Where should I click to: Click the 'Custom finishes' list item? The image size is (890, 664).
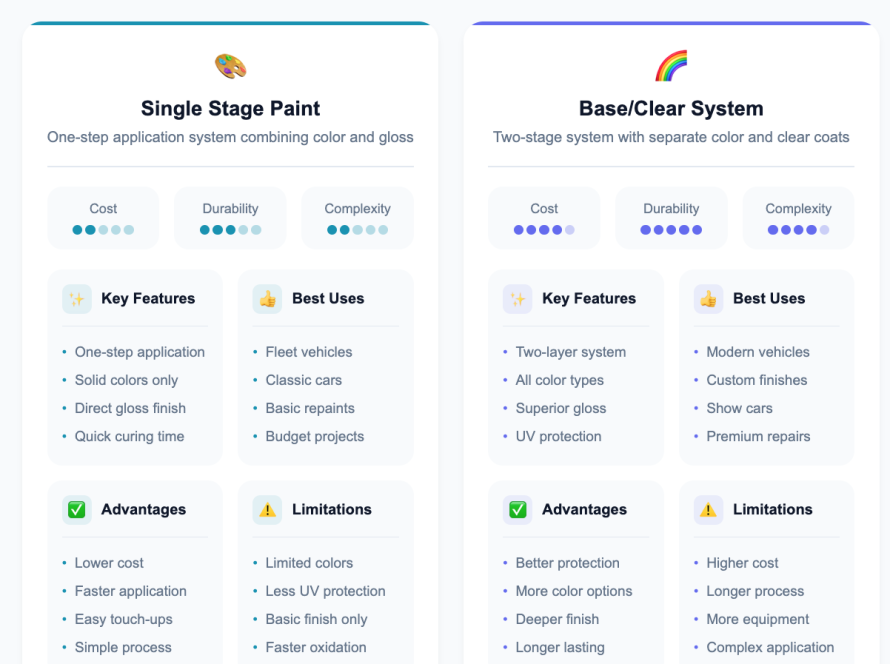[757, 380]
